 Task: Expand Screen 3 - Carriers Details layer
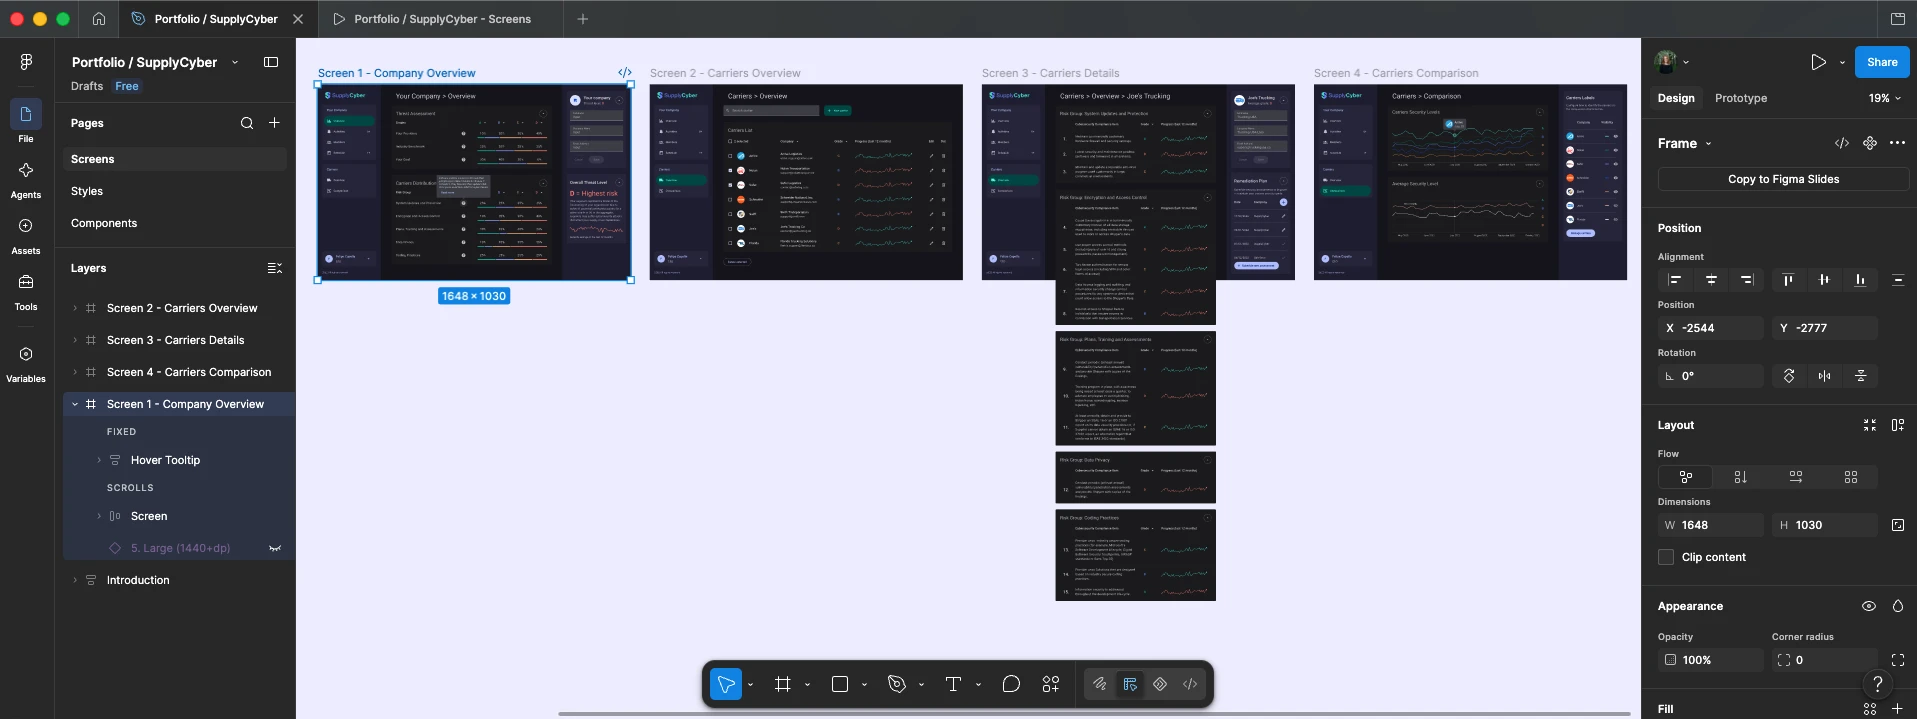[x=75, y=340]
